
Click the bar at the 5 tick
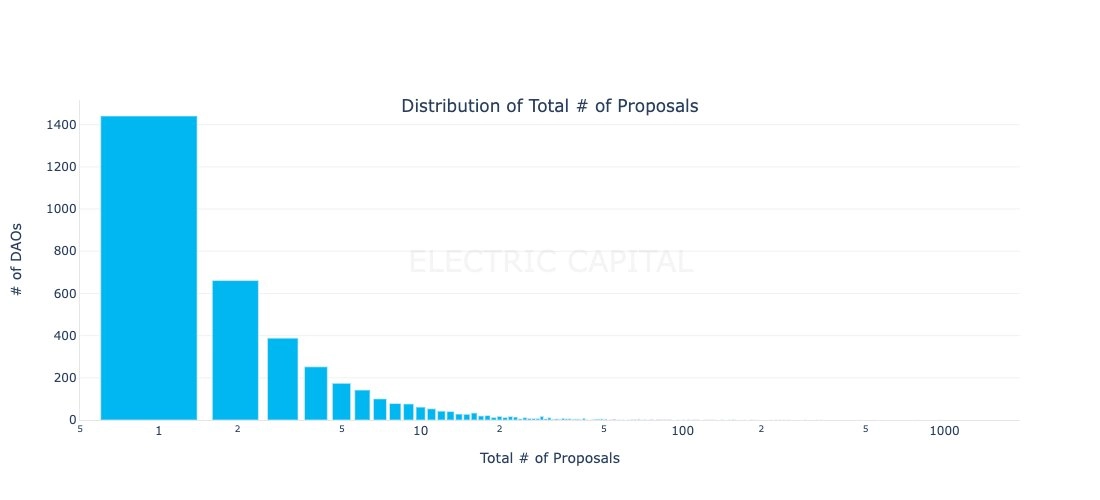342,402
